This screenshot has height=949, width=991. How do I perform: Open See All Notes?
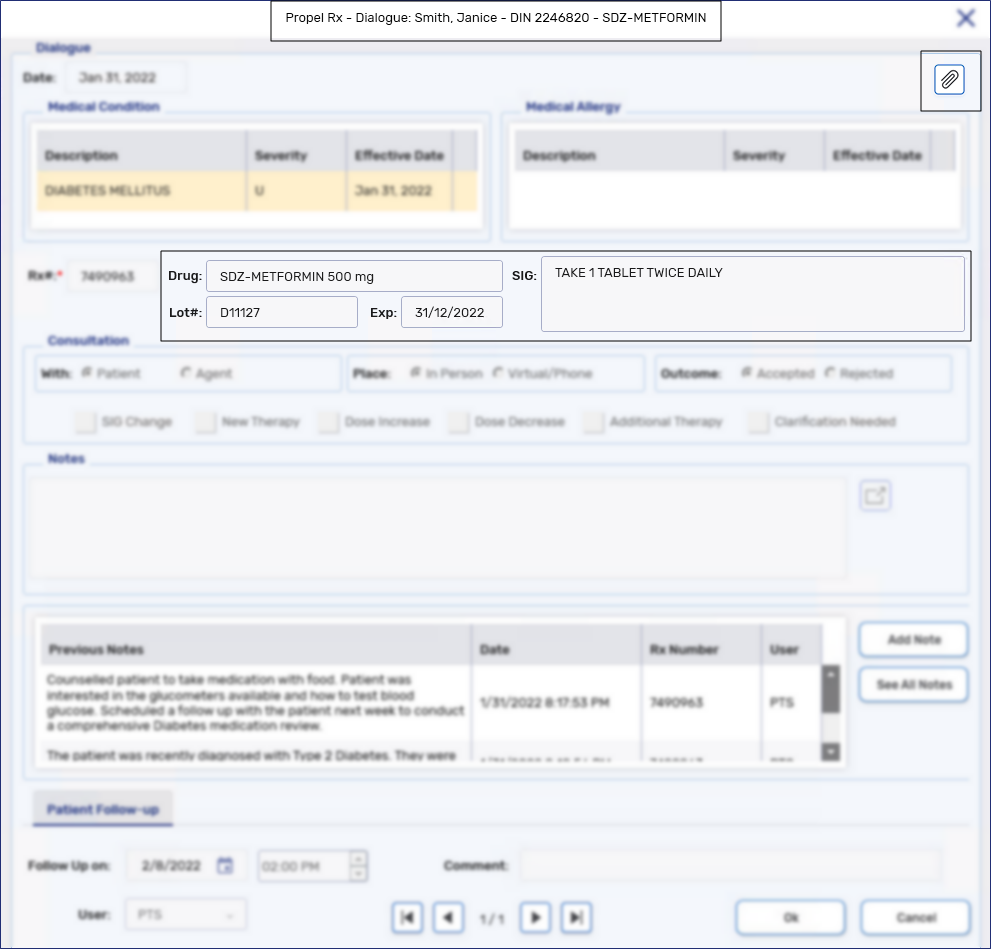pyautogui.click(x=912, y=684)
